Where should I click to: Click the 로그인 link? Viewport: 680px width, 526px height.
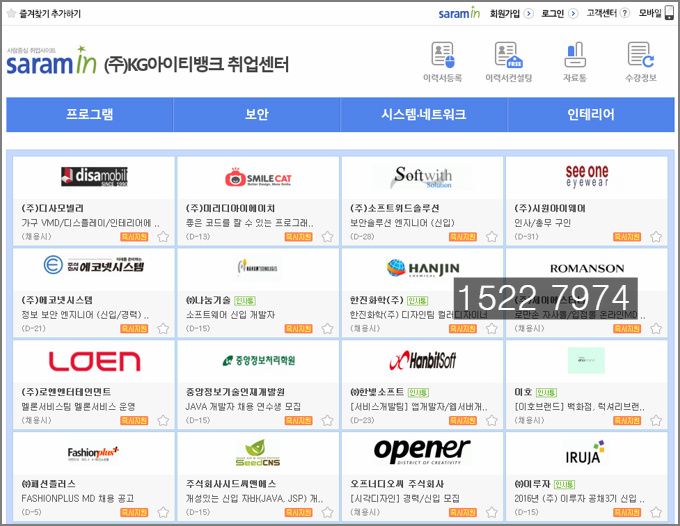[x=553, y=13]
